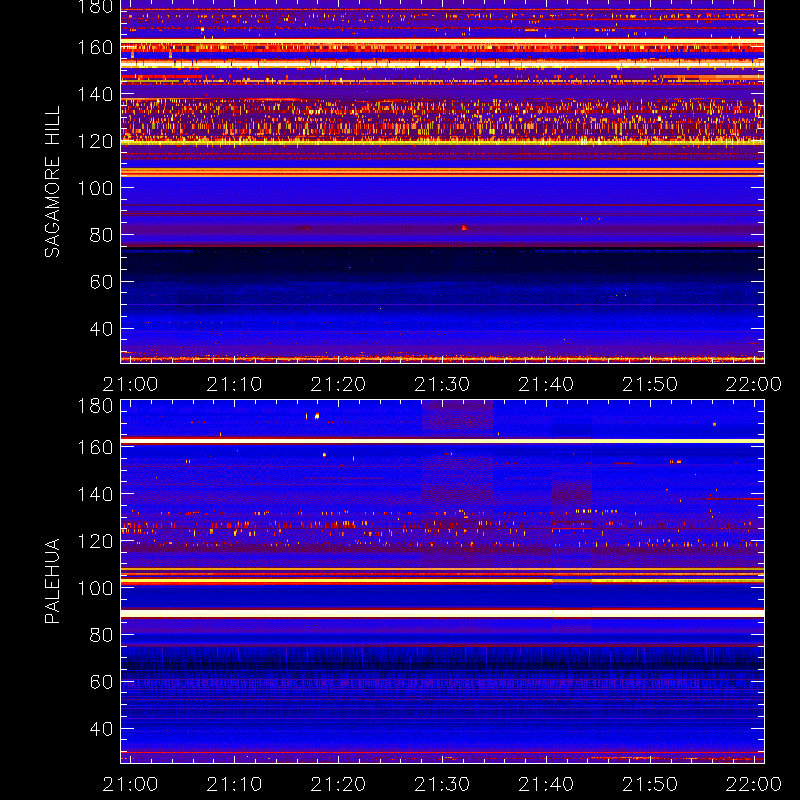Viewport: 800px width, 800px height.
Task: Click 22:00 time label under Sagamore Hill plot
Action: pyautogui.click(x=754, y=384)
